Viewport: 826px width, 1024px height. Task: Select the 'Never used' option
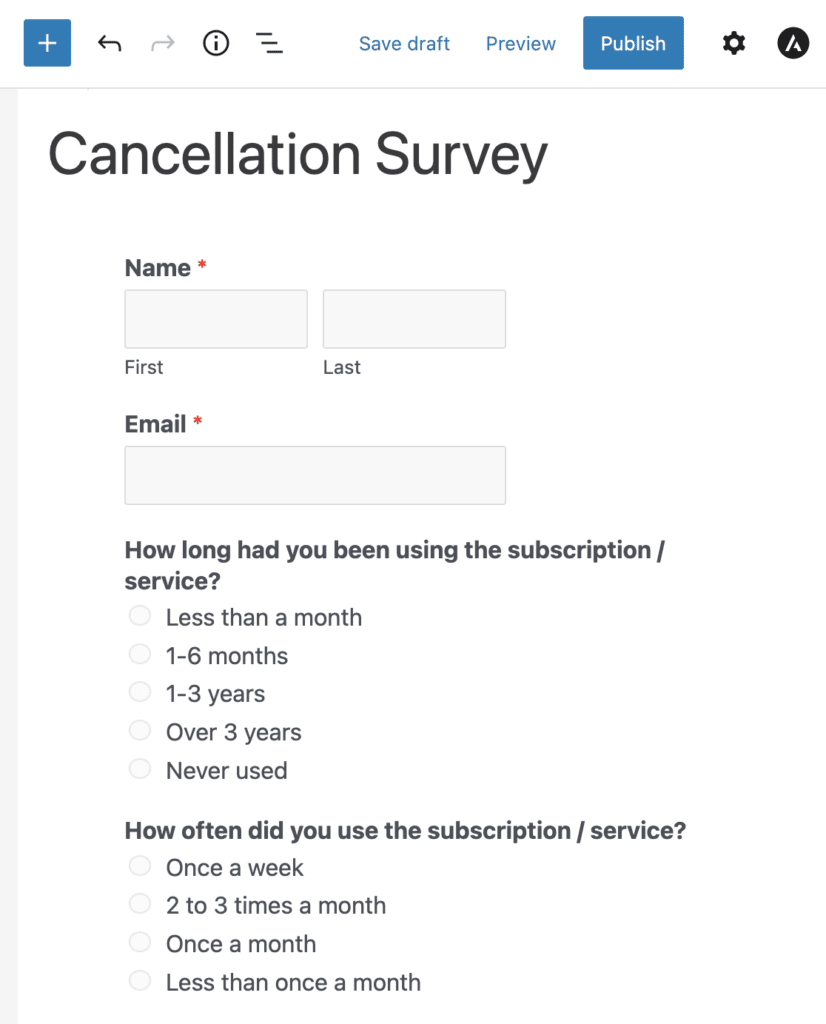pyautogui.click(x=139, y=768)
